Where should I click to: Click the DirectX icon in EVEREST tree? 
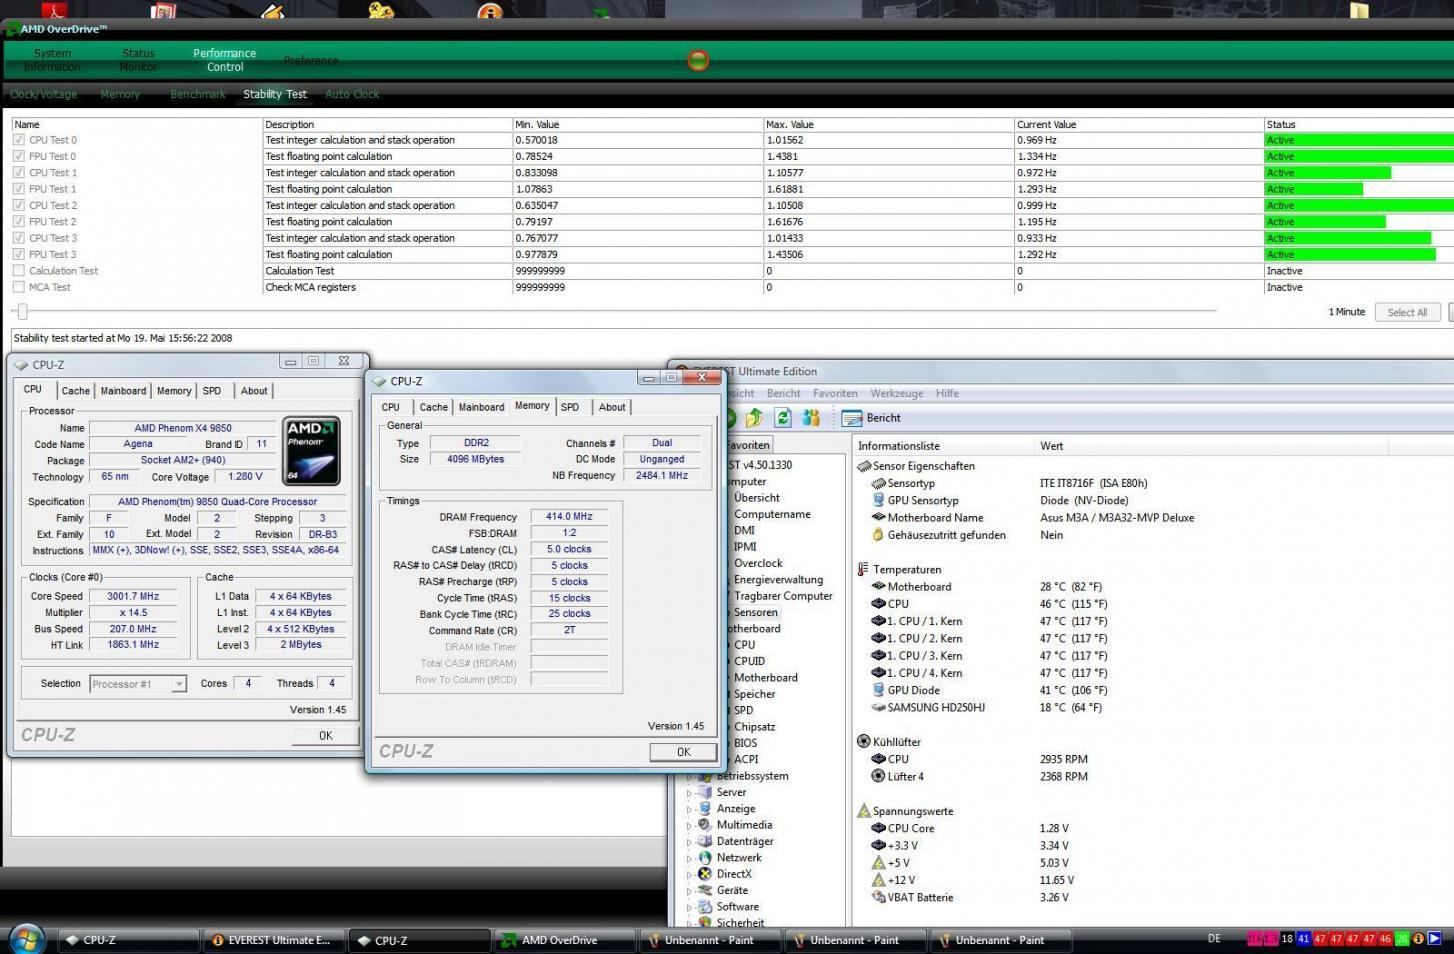[x=704, y=874]
